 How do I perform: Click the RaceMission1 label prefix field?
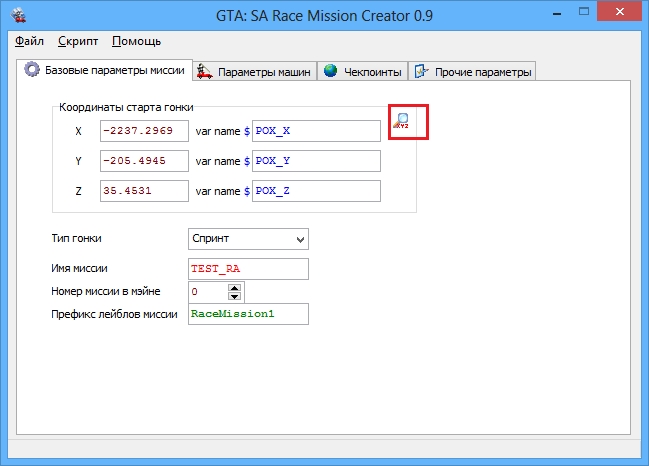(x=248, y=314)
